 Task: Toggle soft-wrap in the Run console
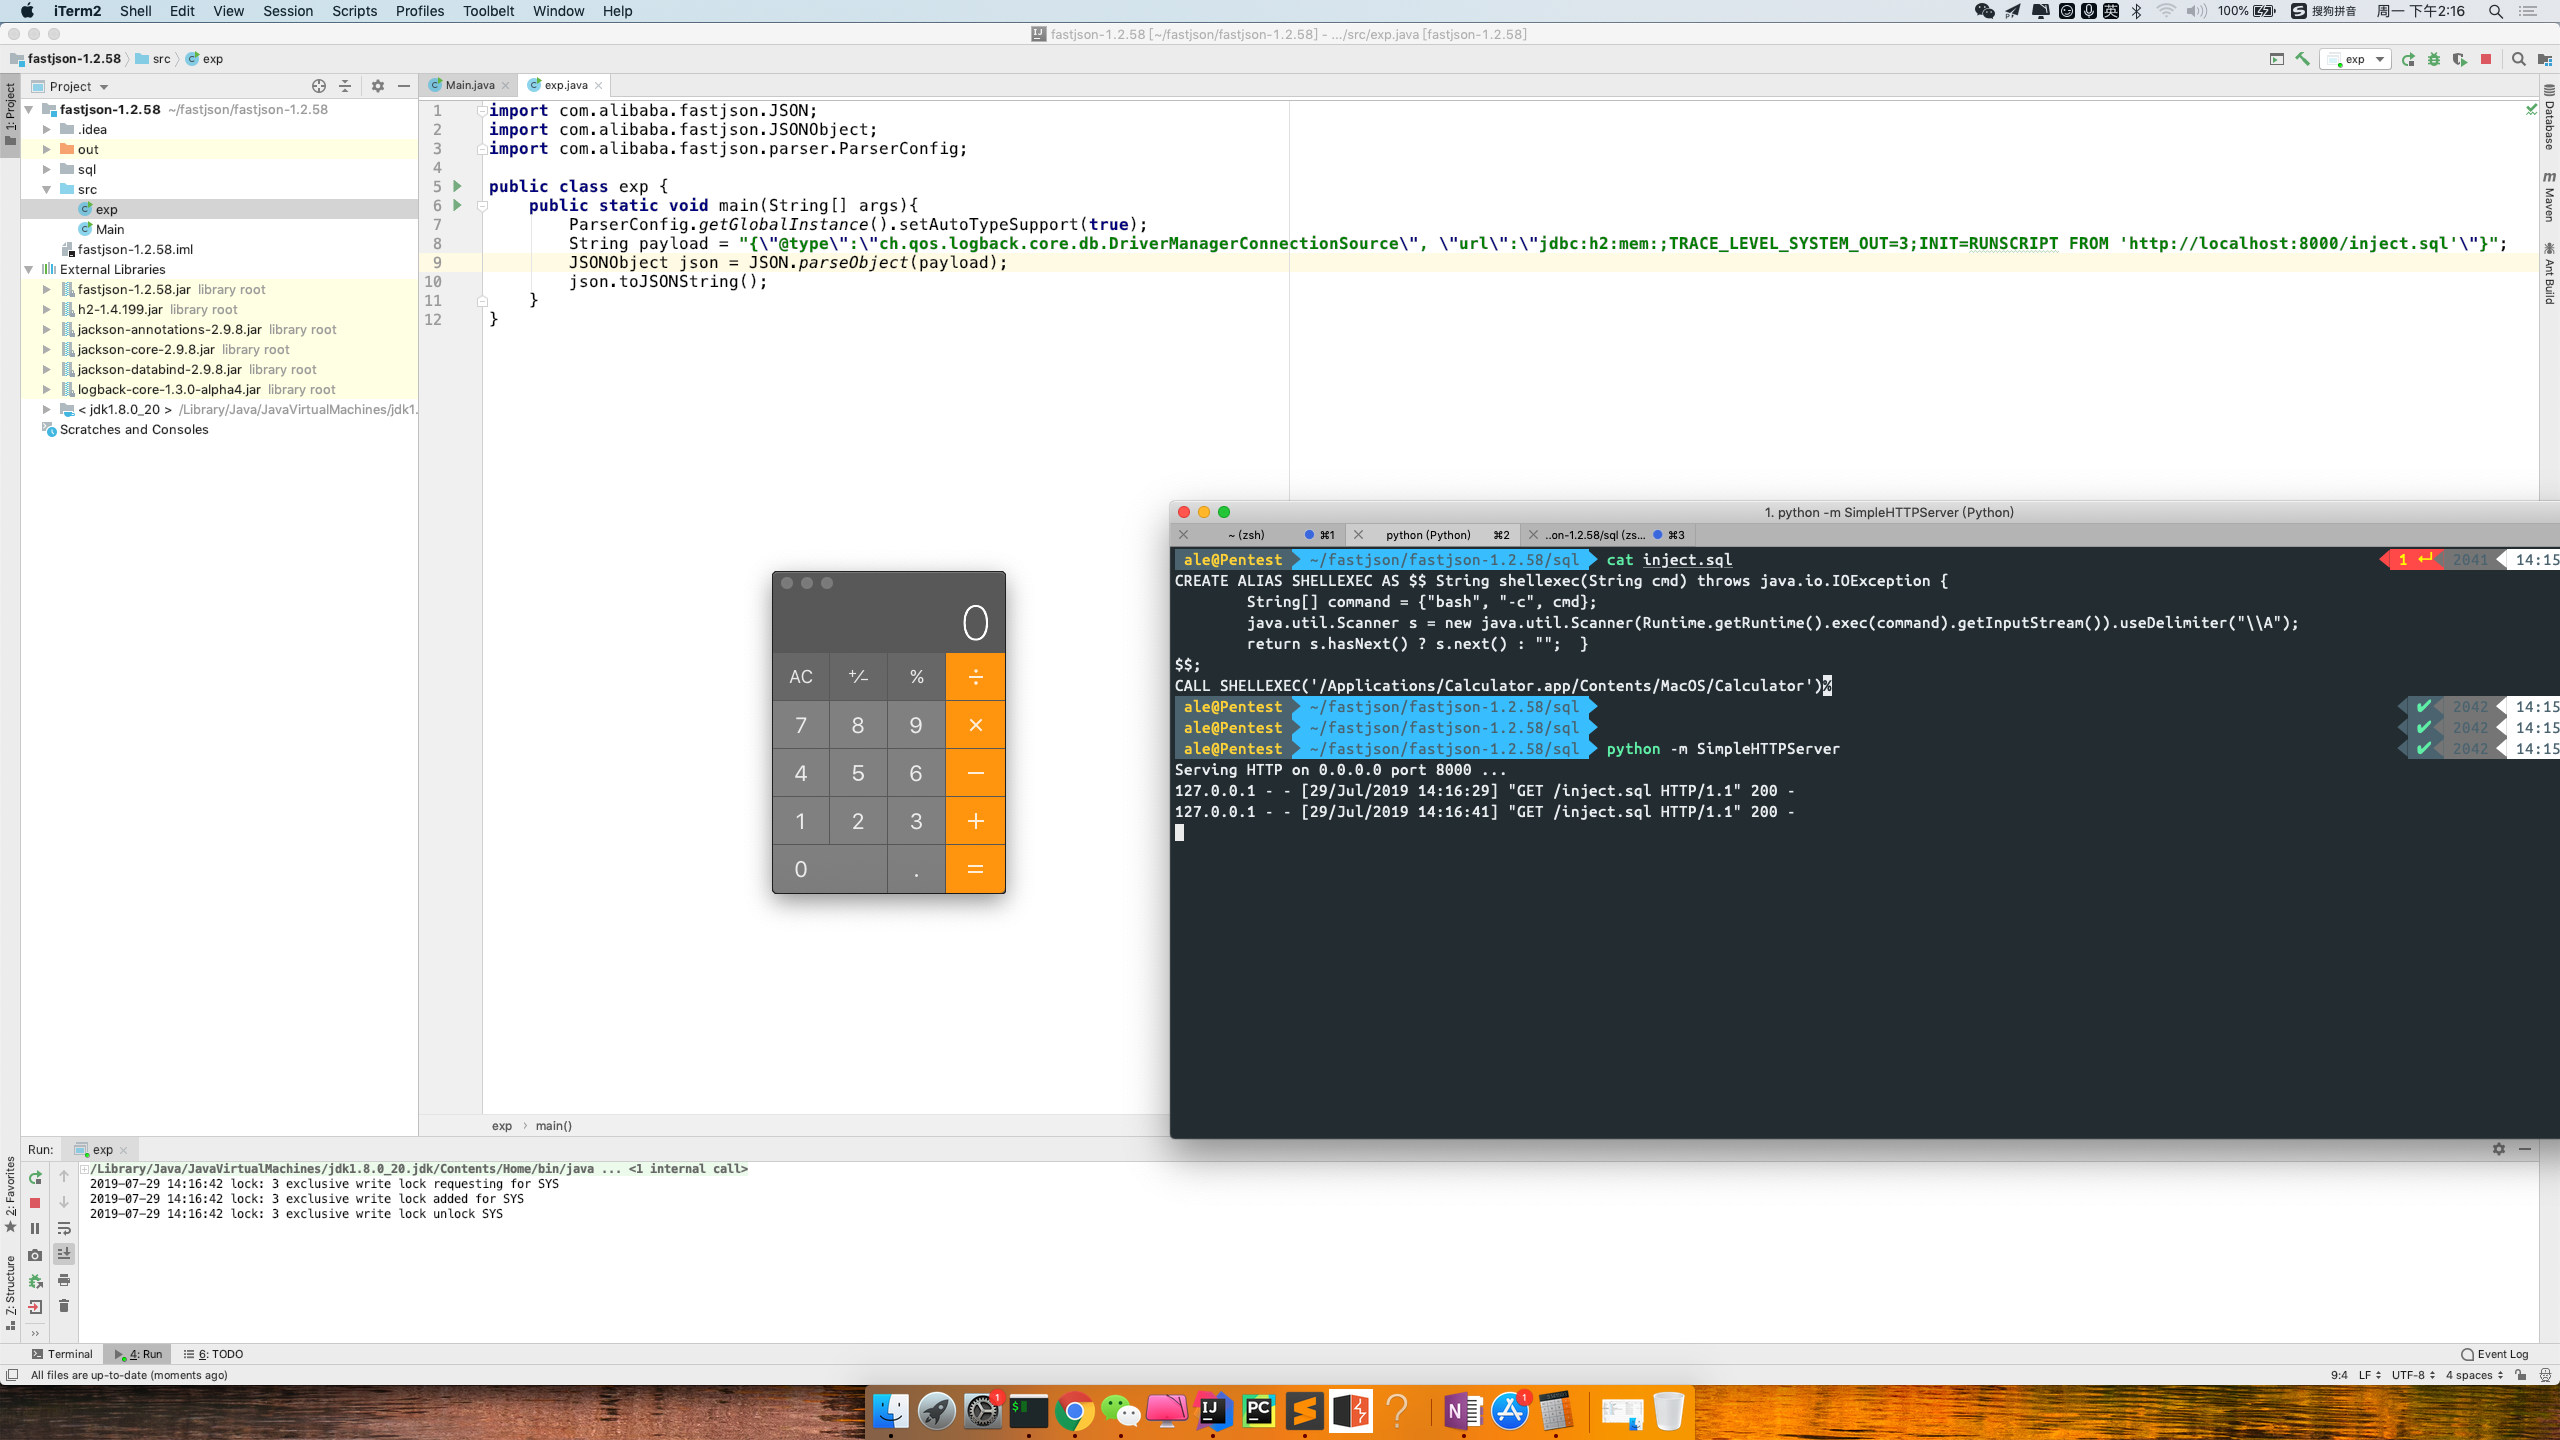point(64,1229)
